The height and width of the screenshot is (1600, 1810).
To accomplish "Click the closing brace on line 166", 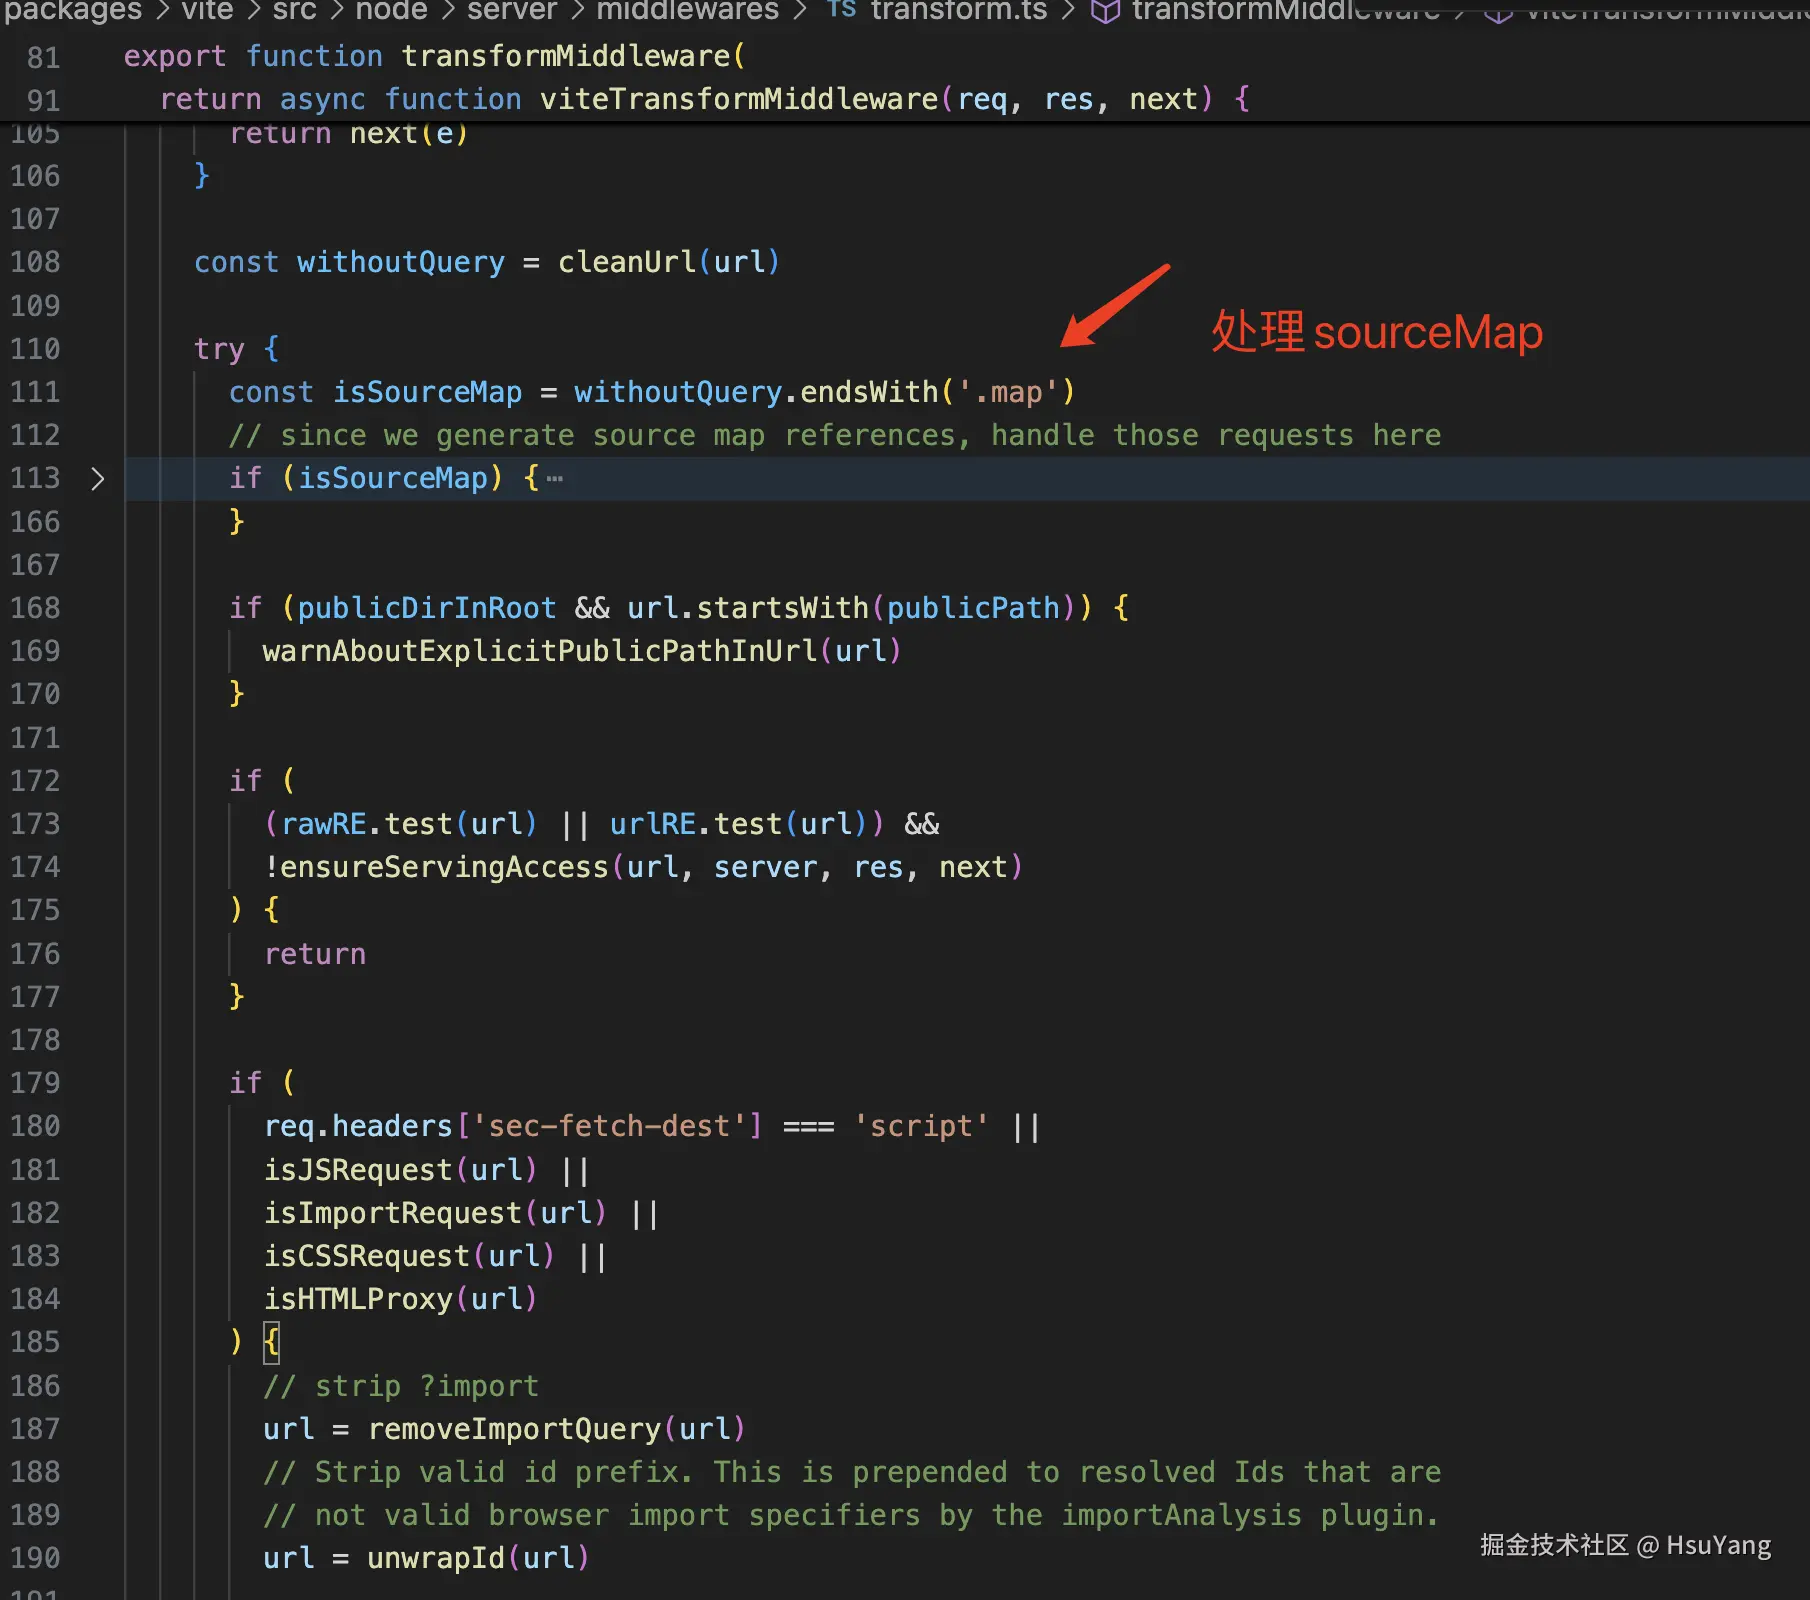I will (237, 522).
